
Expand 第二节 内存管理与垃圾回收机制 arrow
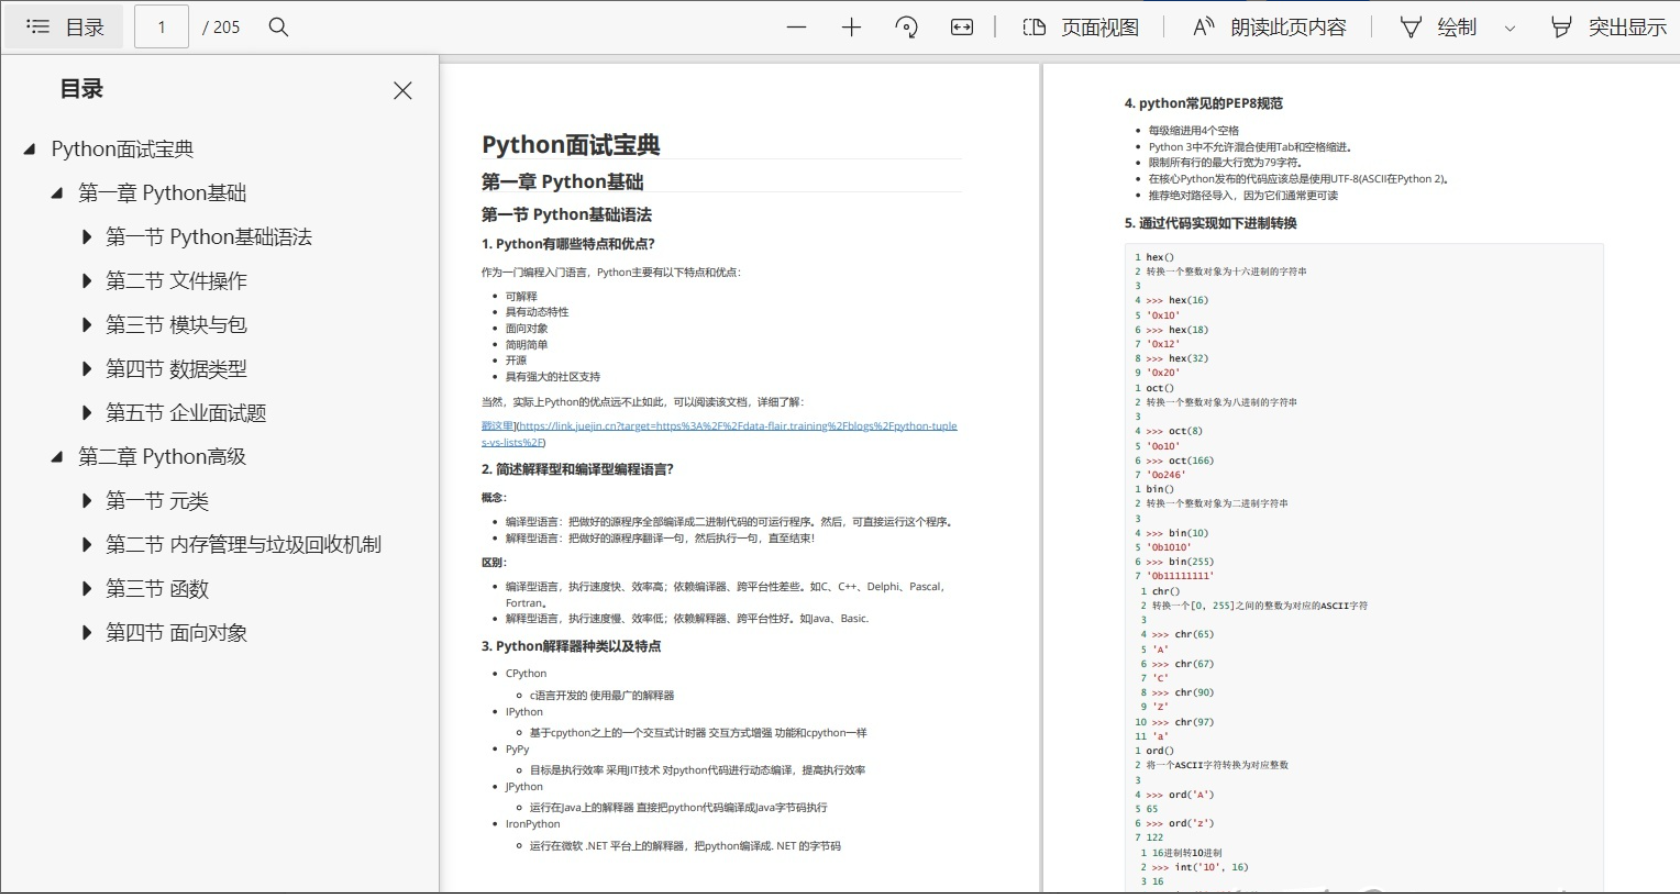tap(86, 545)
